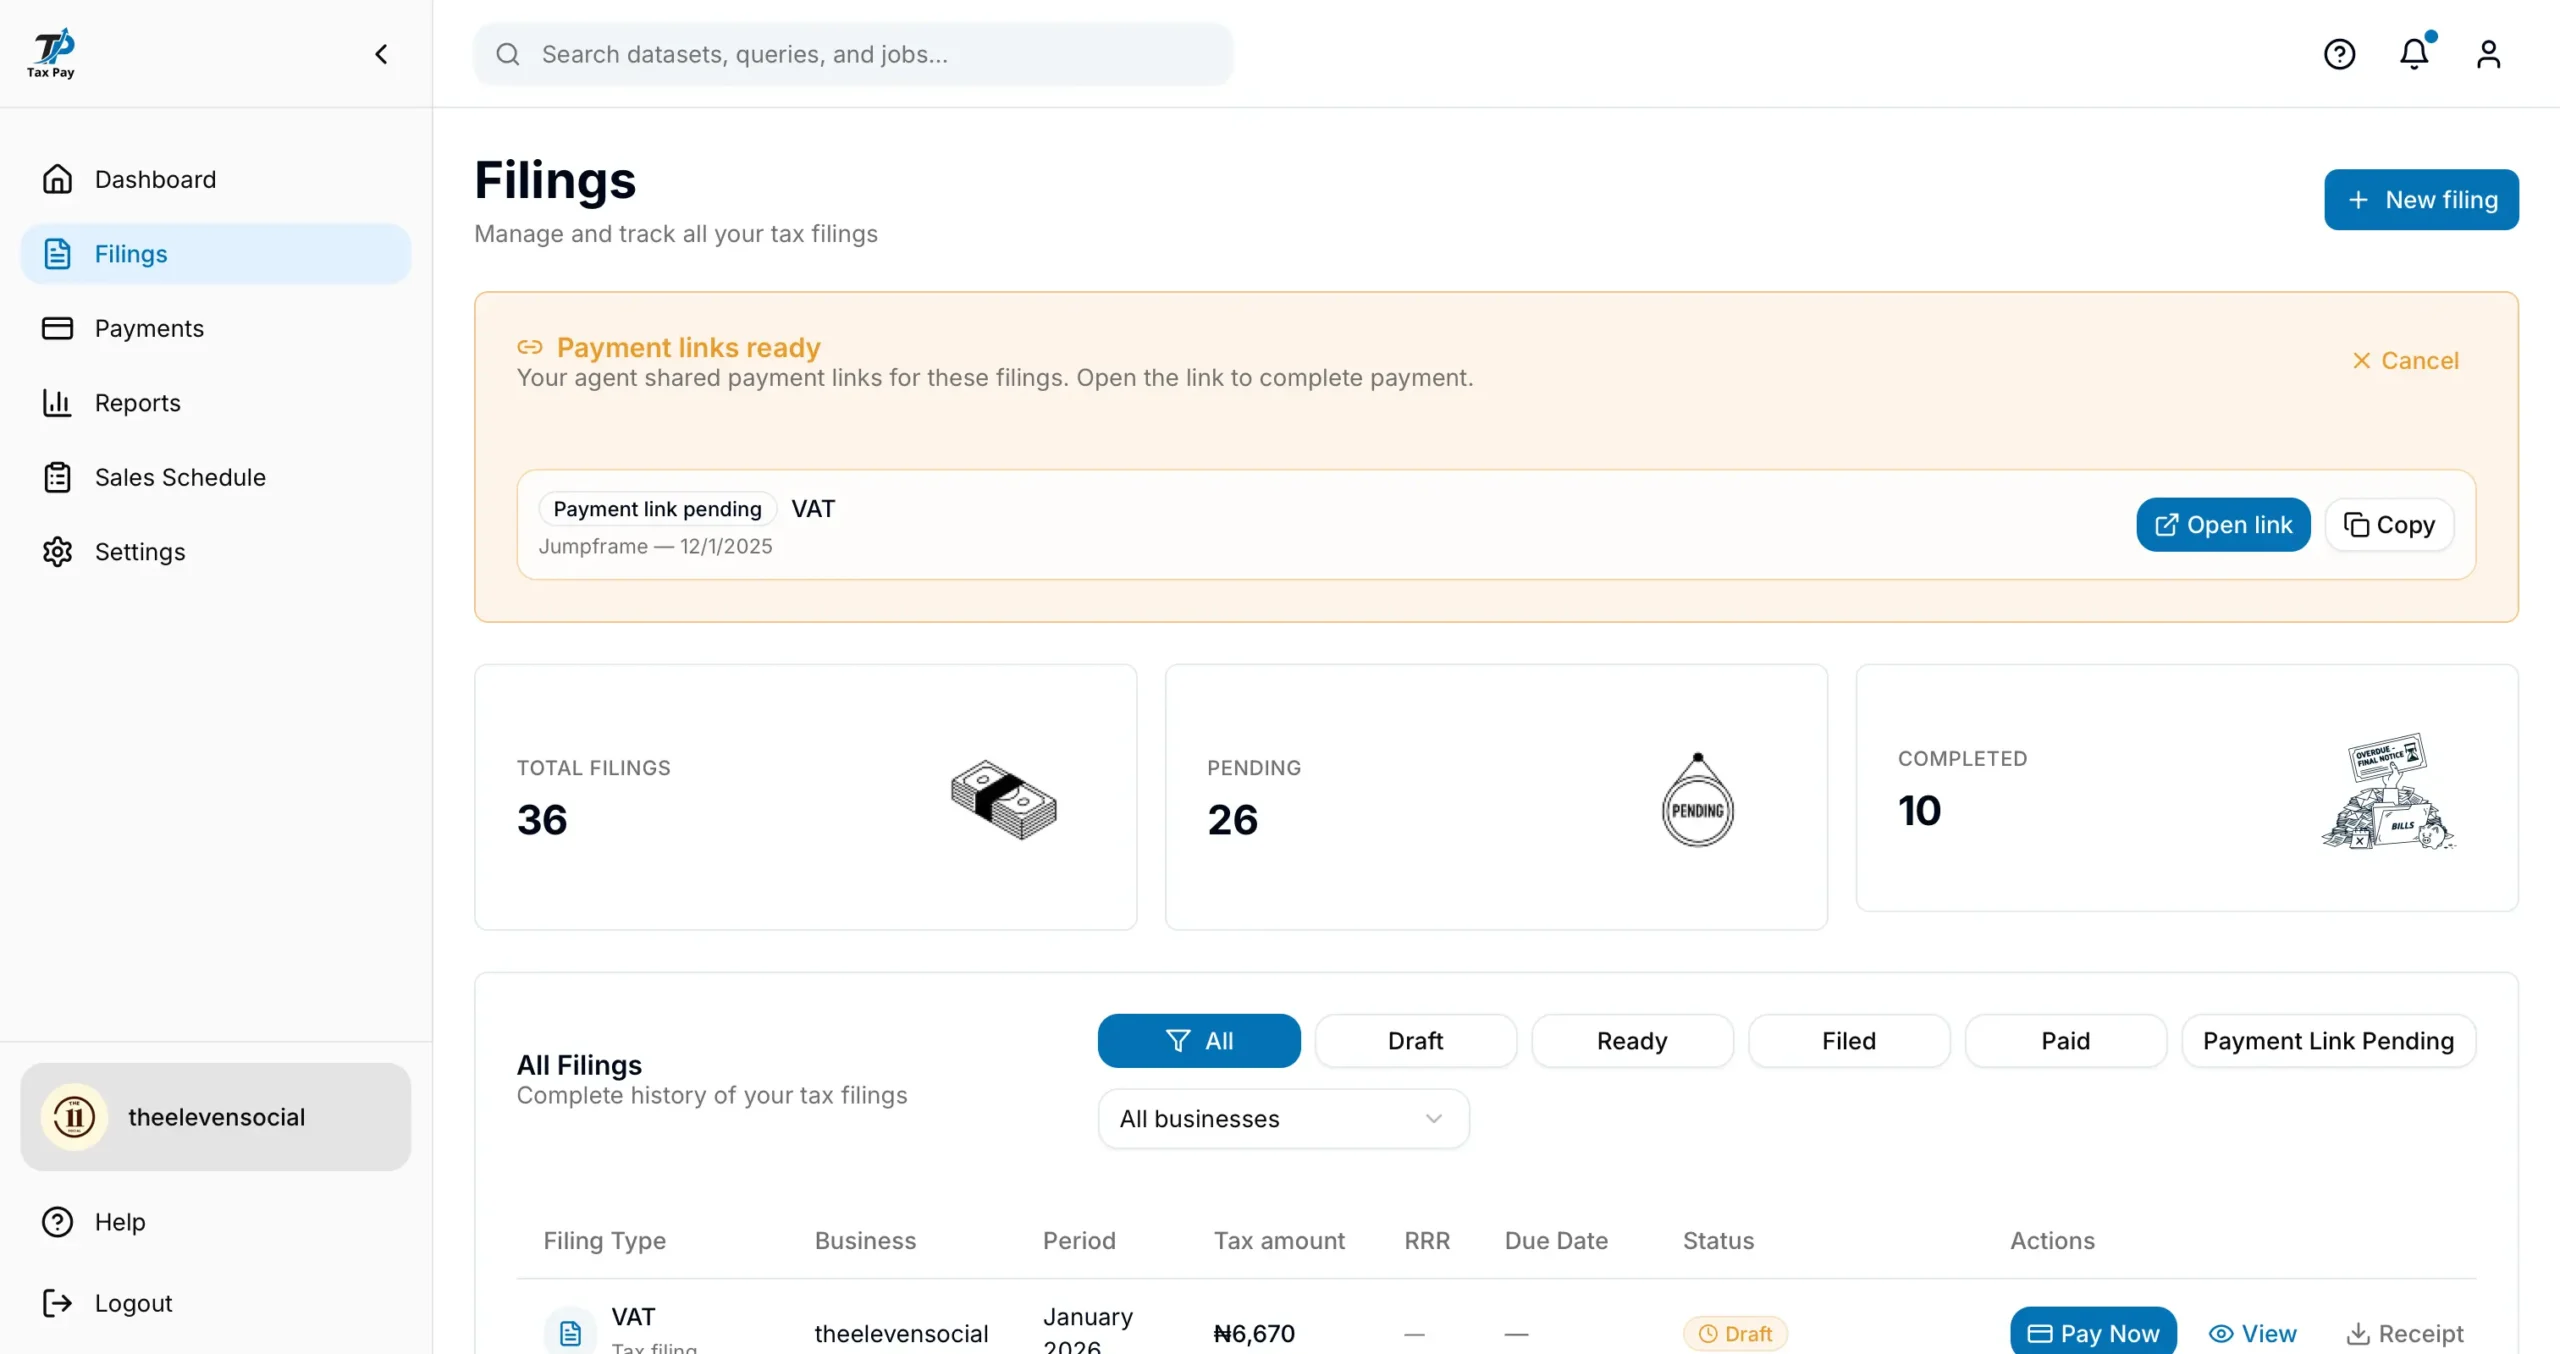Open Dashboard from the sidebar
Screen dimensions: 2560x1354
tap(155, 179)
